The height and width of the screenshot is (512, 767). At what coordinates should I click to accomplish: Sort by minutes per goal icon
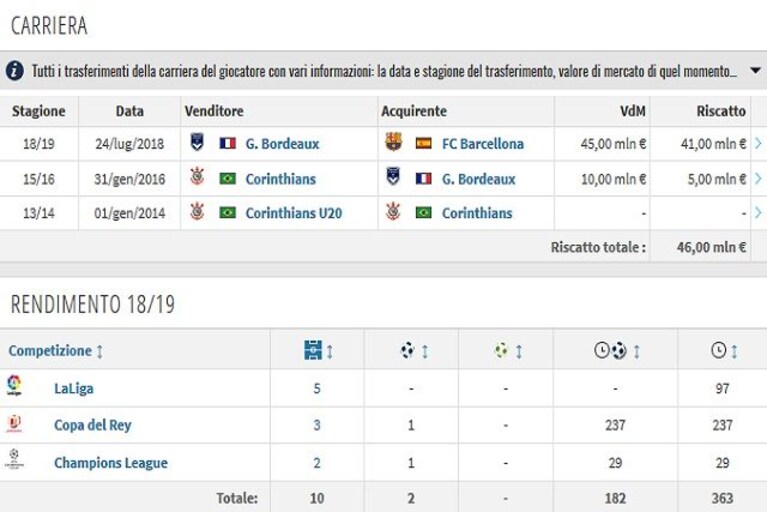coord(610,350)
